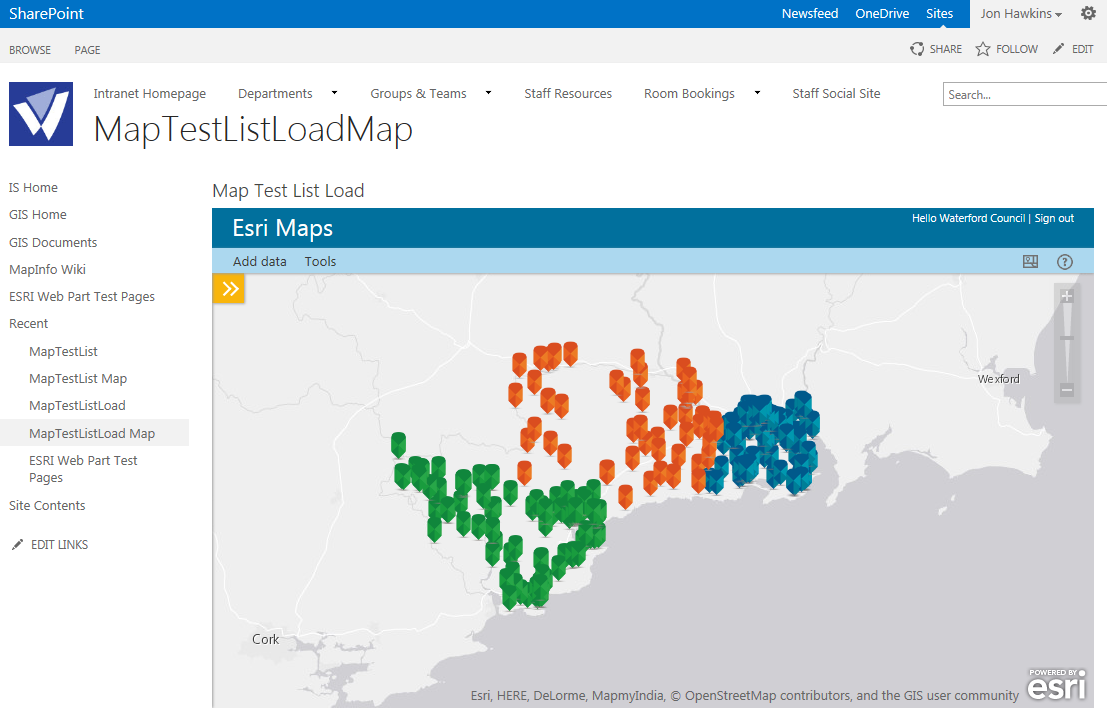Open Site Contents link
1107x724 pixels.
click(47, 506)
